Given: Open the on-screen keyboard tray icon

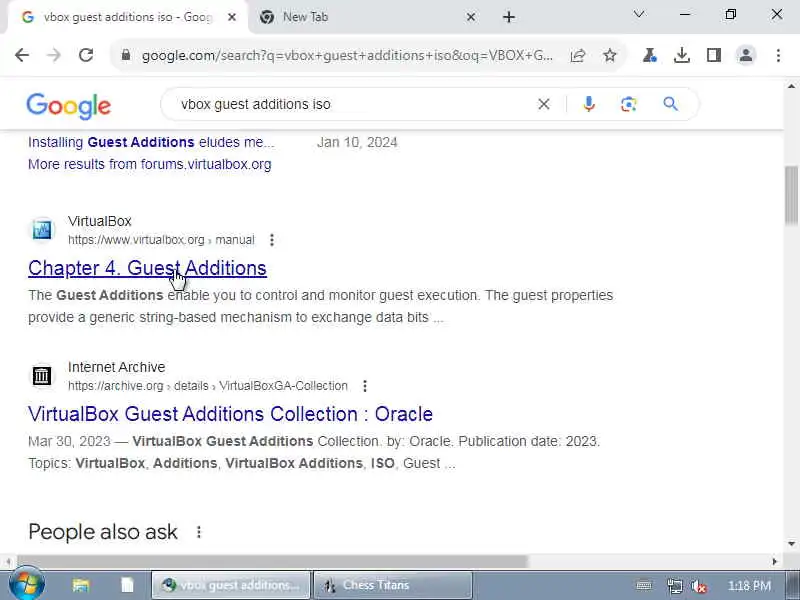Looking at the screenshot, I should [x=644, y=586].
